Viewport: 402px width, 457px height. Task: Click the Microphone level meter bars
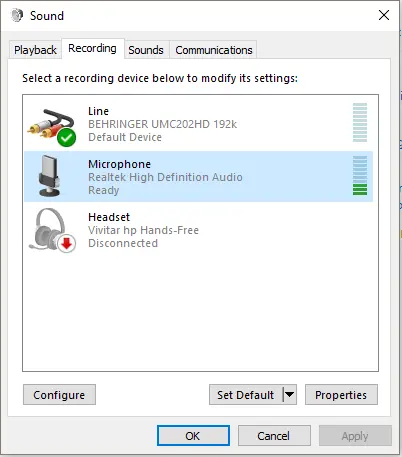pyautogui.click(x=360, y=175)
